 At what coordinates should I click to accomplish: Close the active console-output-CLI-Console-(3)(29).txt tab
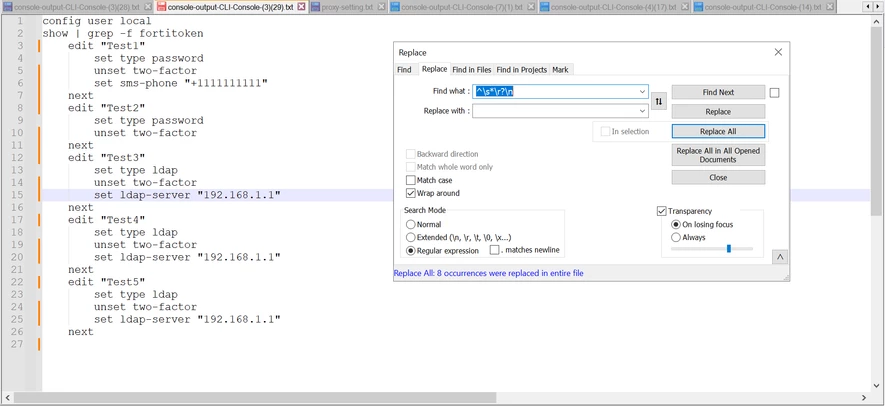301,7
